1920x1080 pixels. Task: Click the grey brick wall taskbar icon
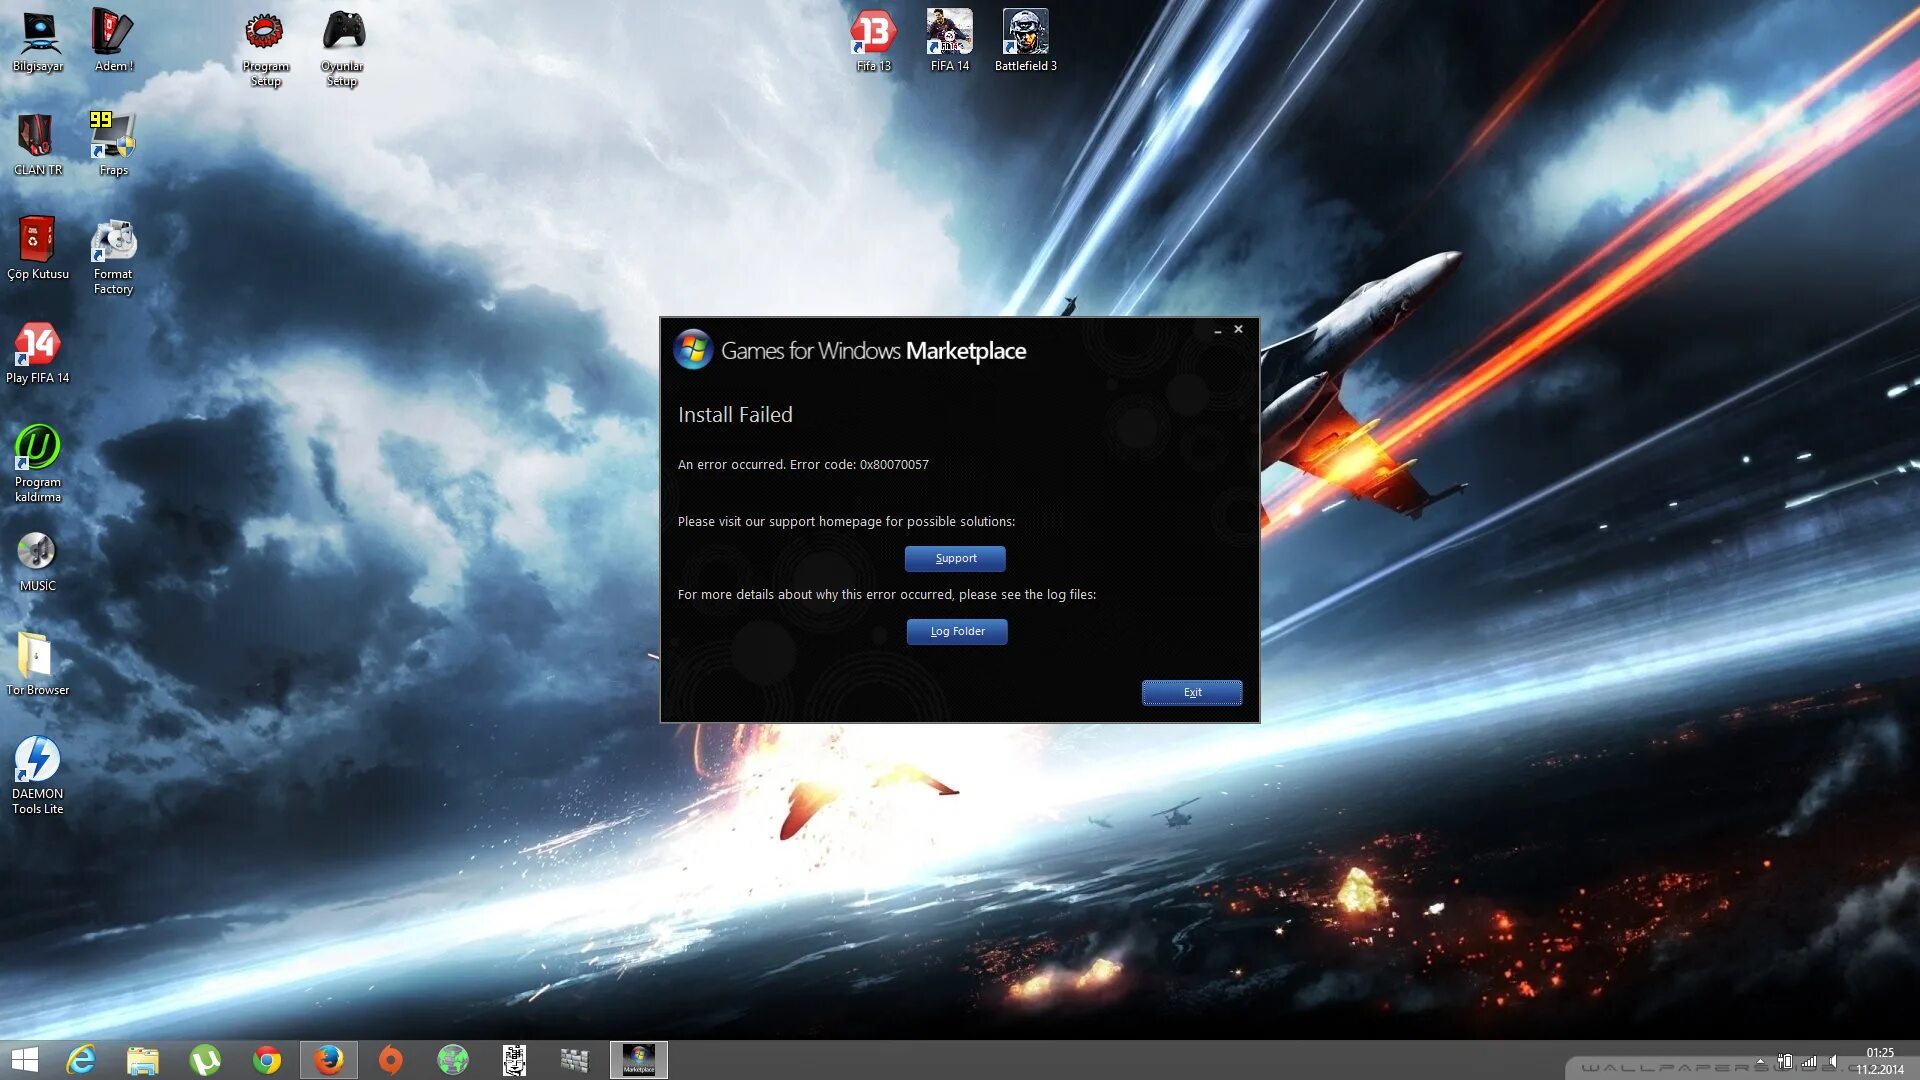(x=575, y=1060)
